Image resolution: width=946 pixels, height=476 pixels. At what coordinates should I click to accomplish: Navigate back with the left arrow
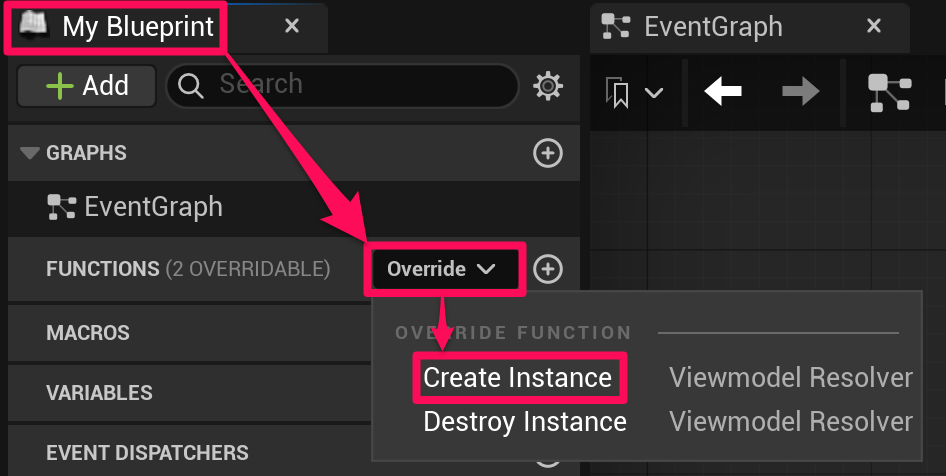point(723,93)
